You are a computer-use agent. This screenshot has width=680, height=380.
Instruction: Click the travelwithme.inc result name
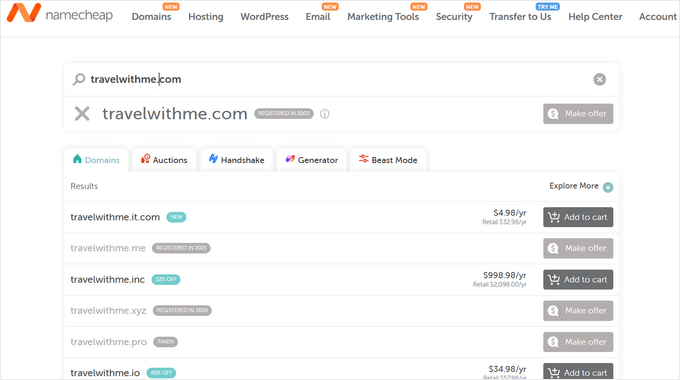[108, 279]
